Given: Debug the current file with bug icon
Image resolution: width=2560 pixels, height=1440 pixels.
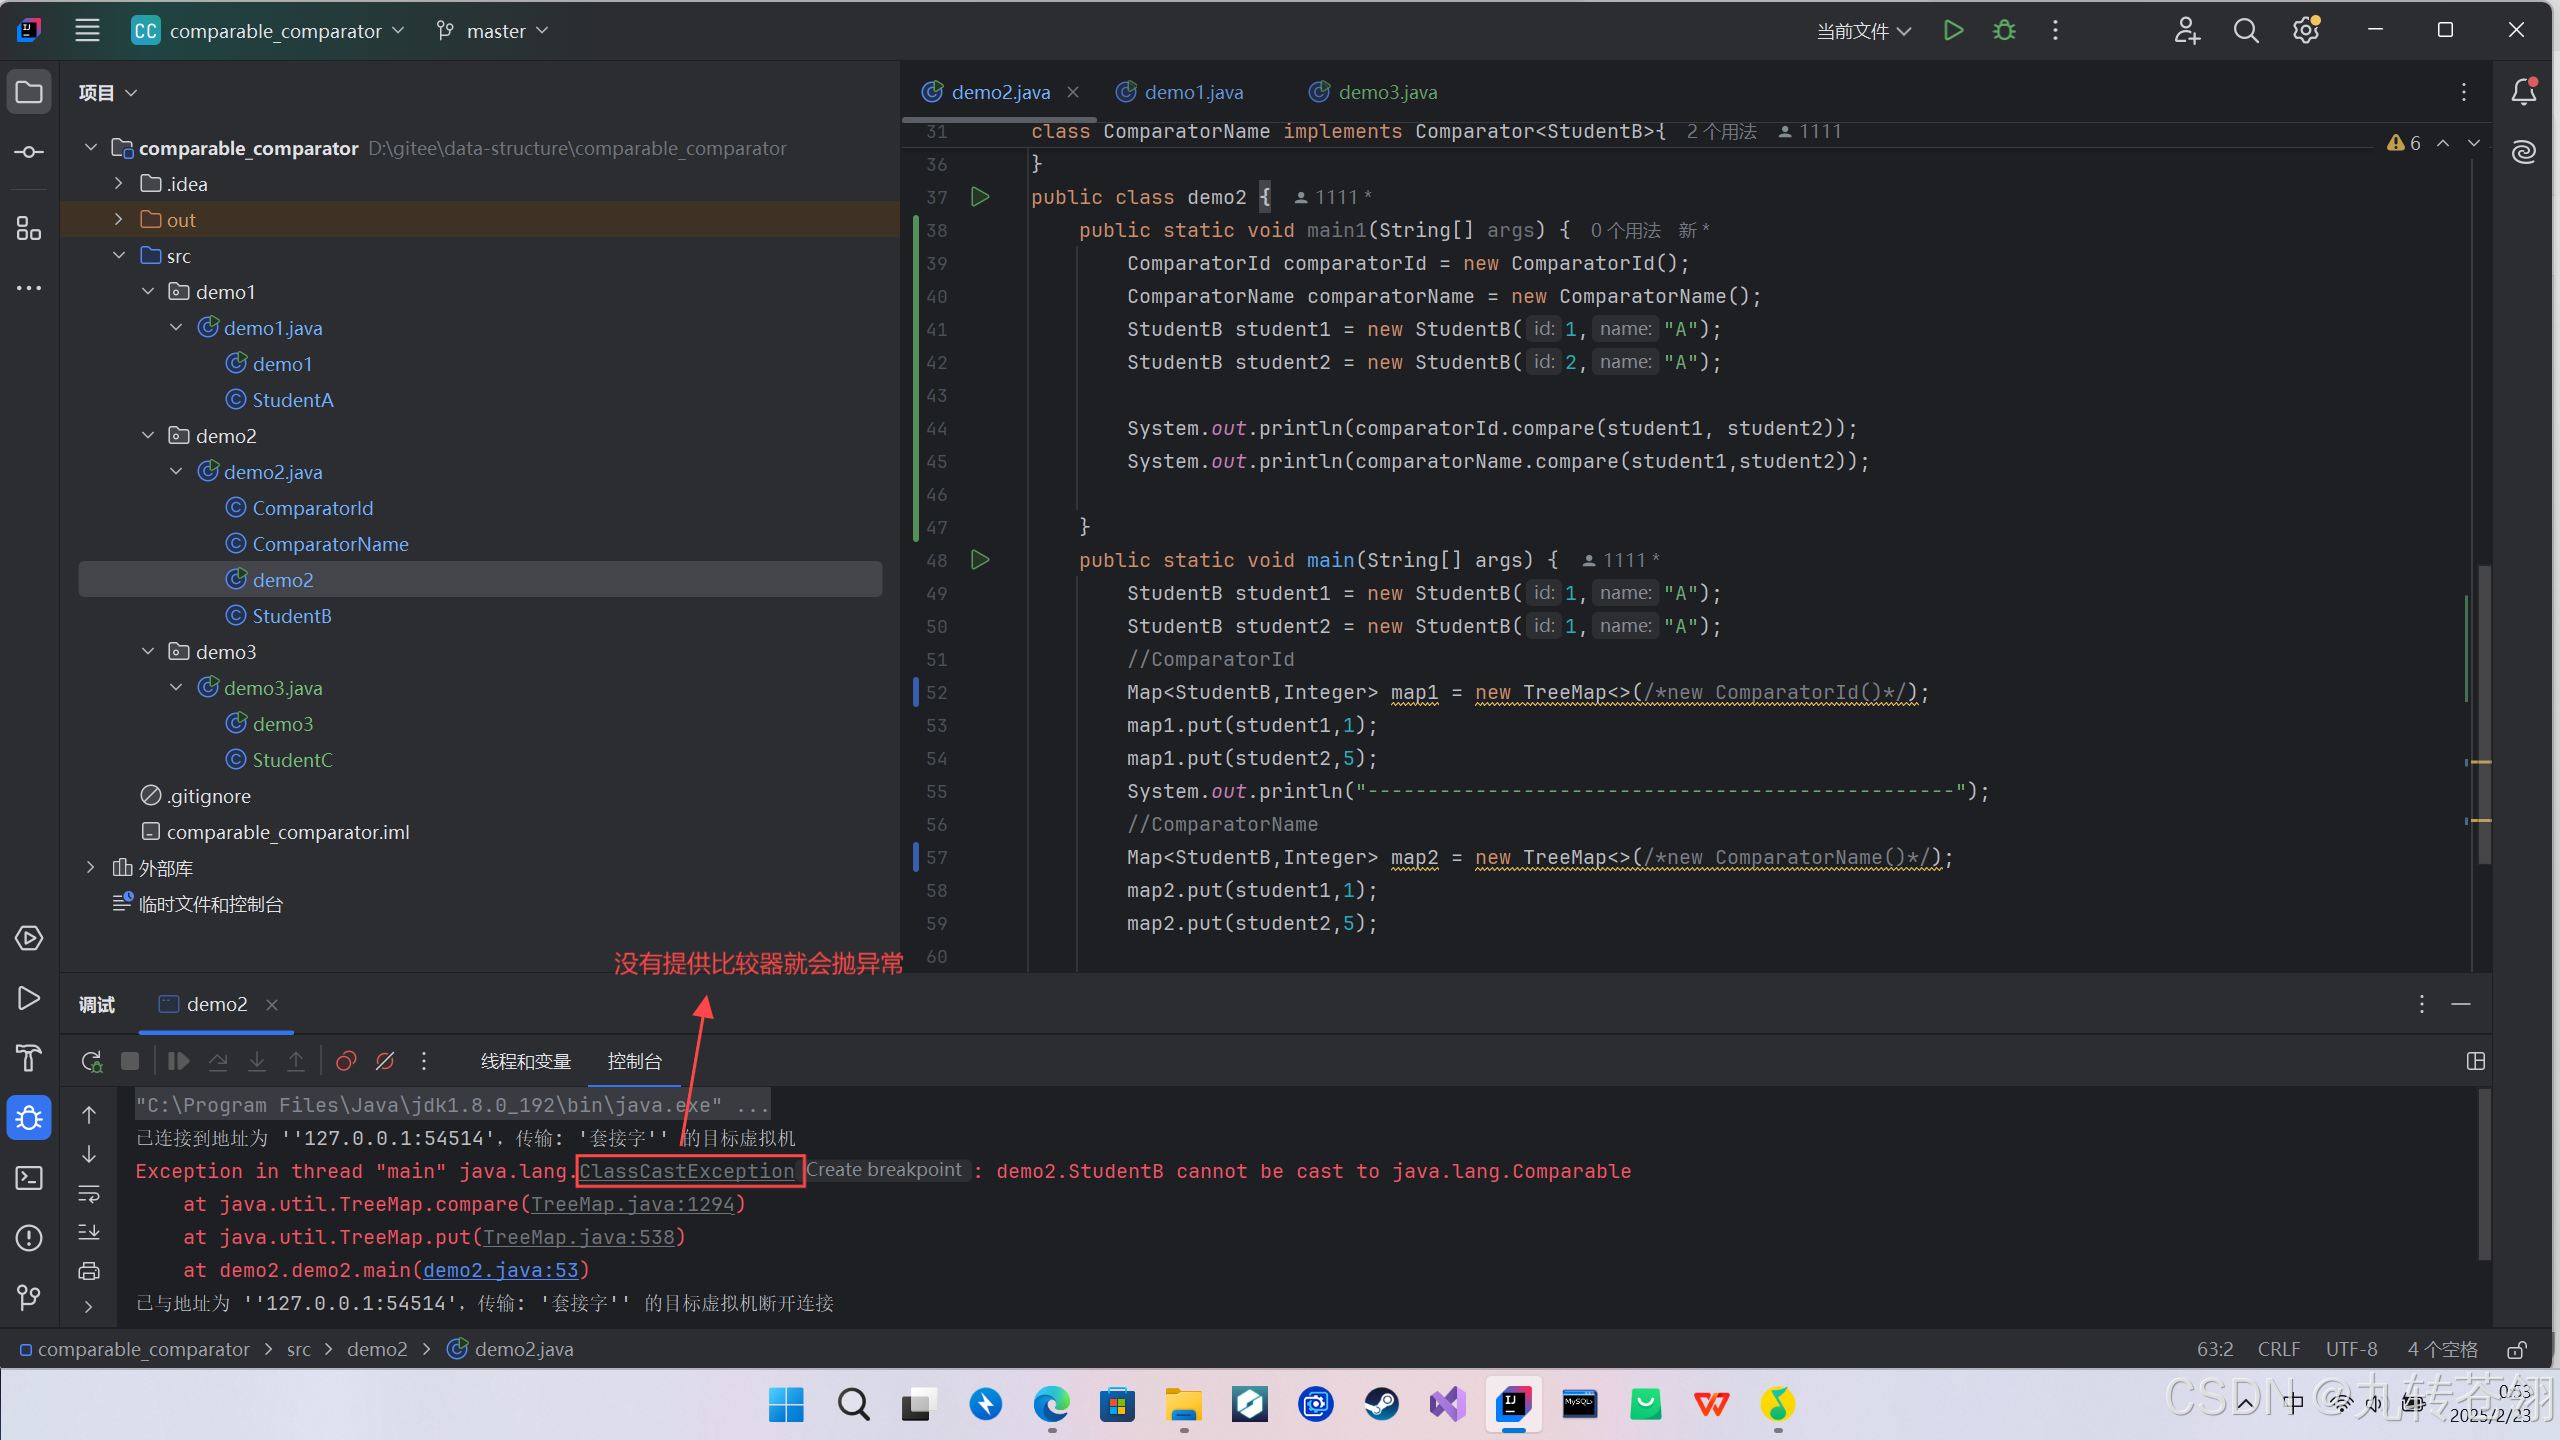Looking at the screenshot, I should [2004, 30].
